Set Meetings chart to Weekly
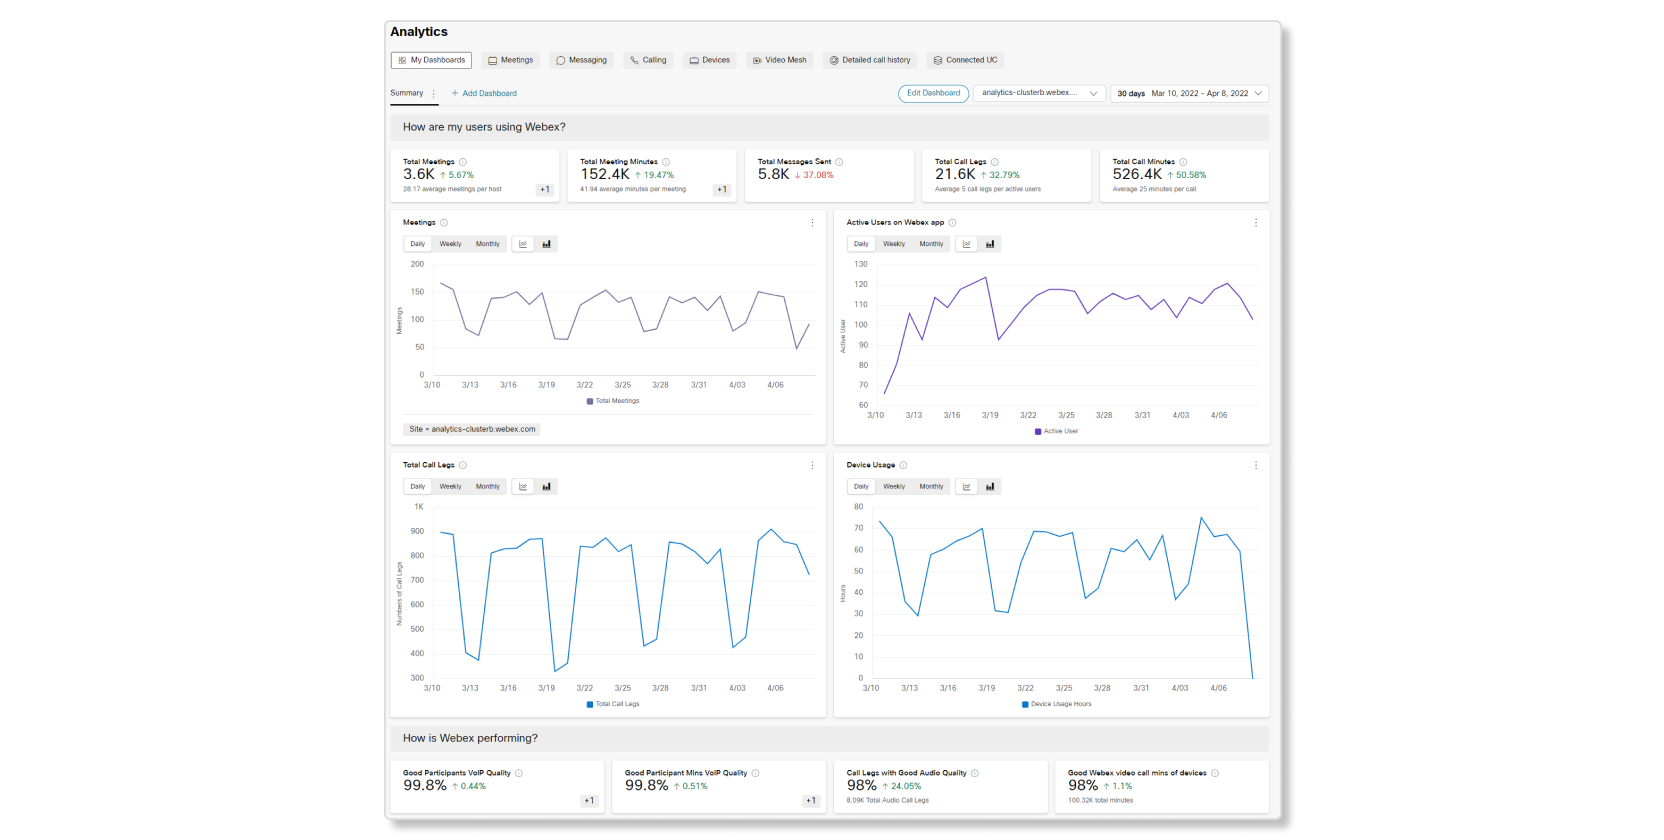Viewport: 1664px width, 840px height. (450, 244)
